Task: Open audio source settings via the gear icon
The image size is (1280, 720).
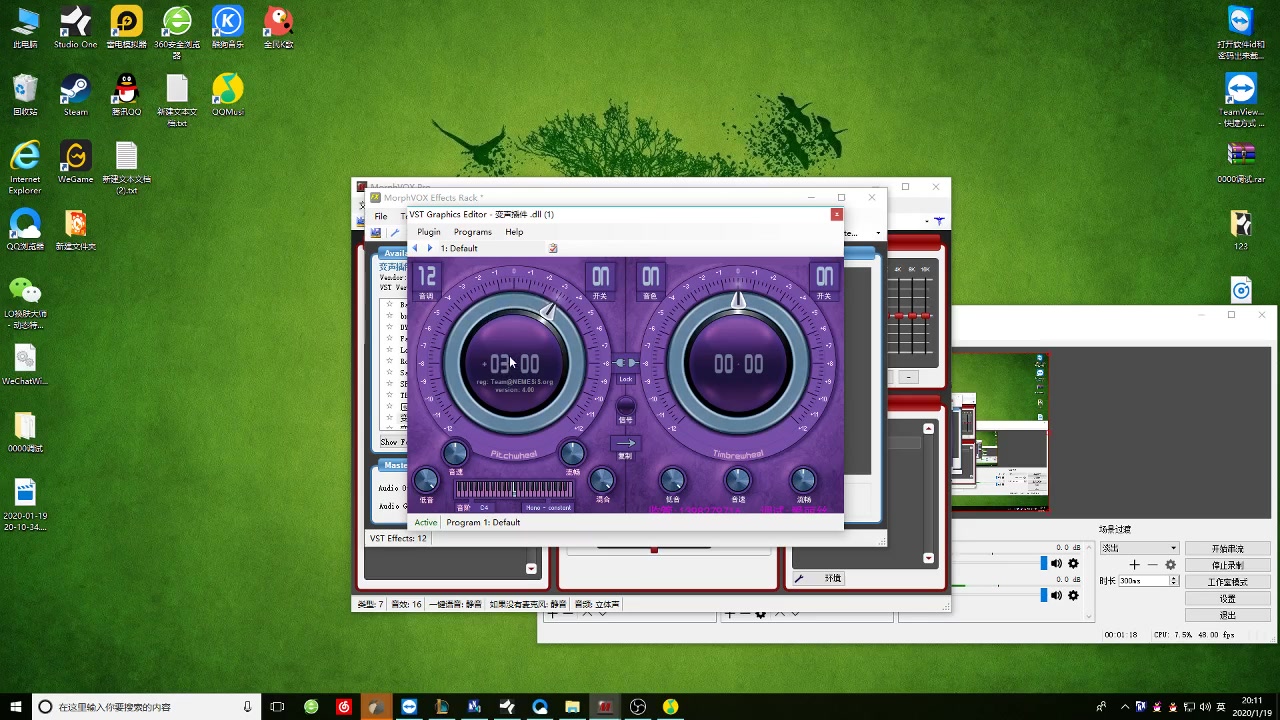Action: point(1073,563)
